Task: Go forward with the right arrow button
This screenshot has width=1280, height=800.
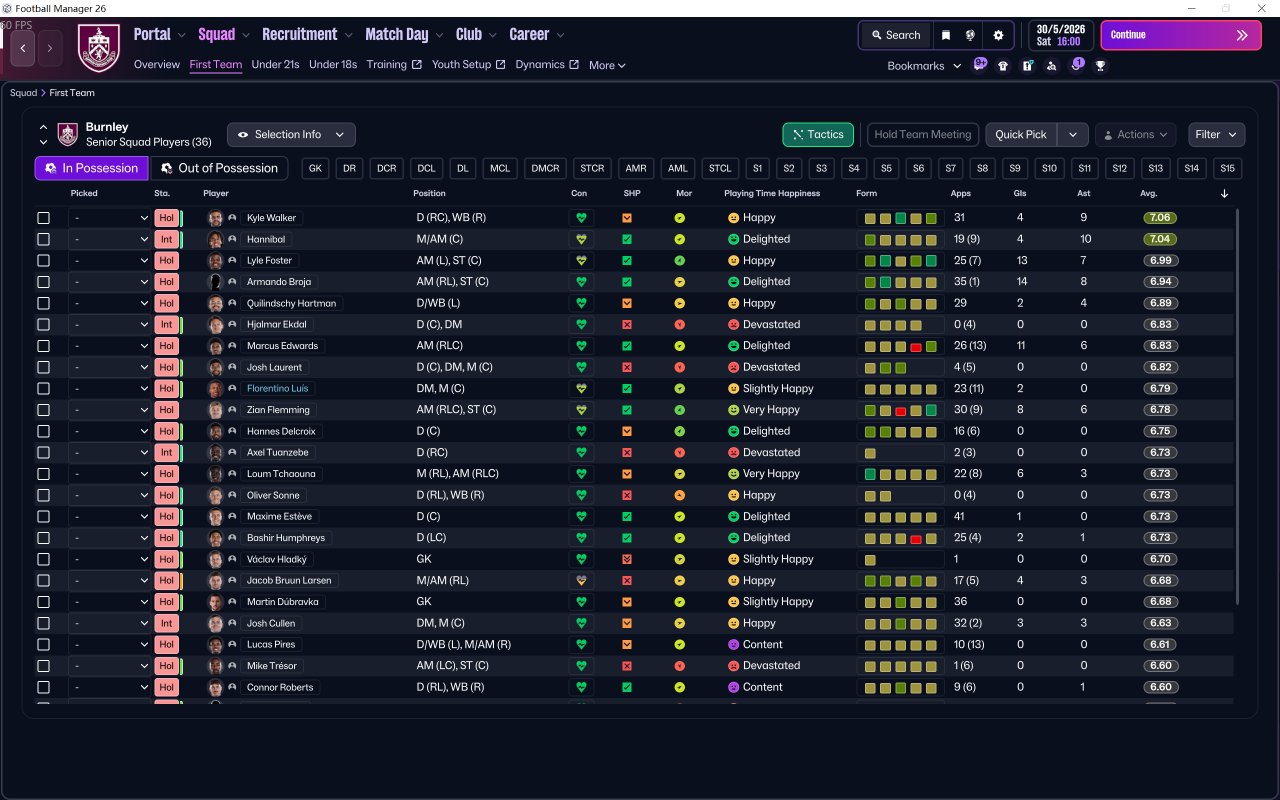Action: (50, 48)
